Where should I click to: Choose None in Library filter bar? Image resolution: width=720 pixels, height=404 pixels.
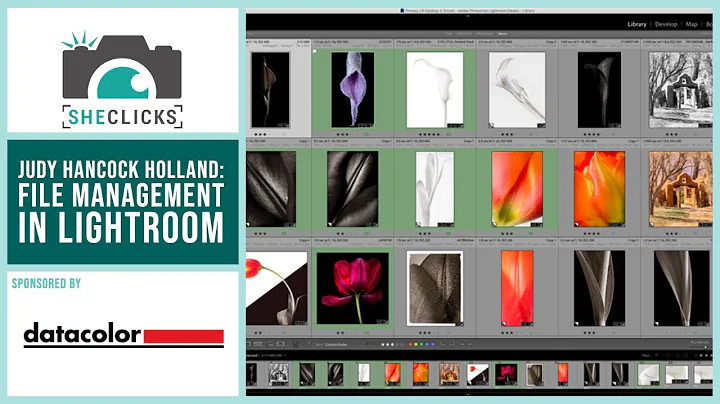(x=502, y=34)
